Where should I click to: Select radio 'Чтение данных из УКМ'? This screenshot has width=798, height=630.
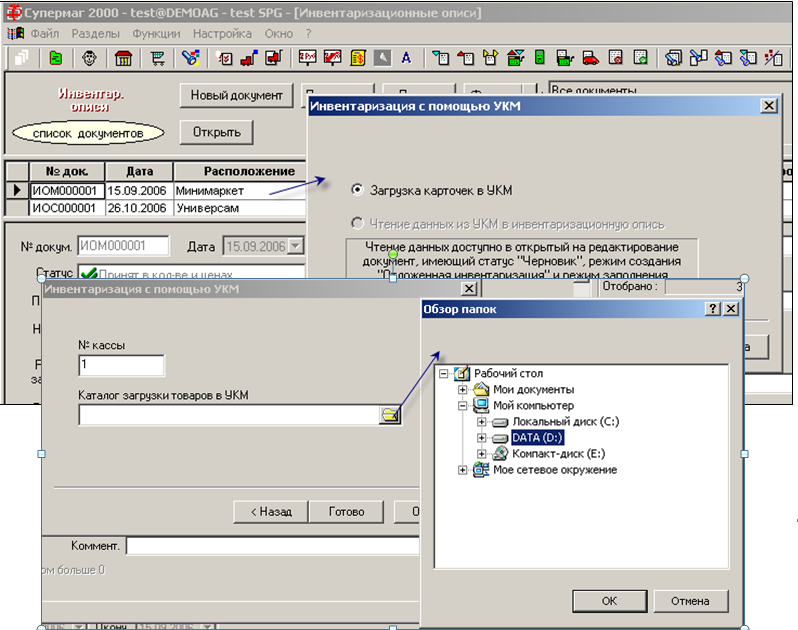pos(357,223)
